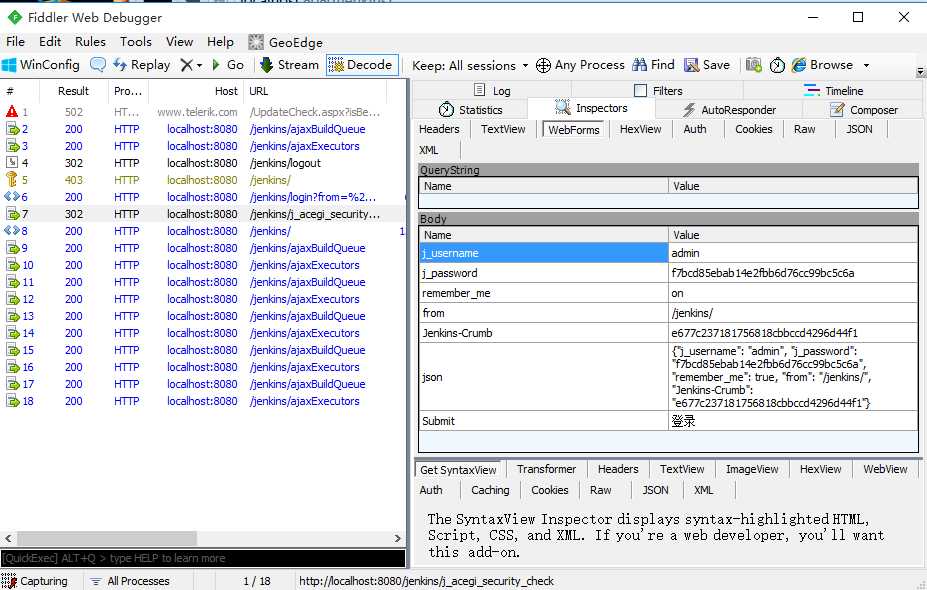Select session 7 j_acegi_security row icon
The image size is (927, 590).
pyautogui.click(x=12, y=214)
